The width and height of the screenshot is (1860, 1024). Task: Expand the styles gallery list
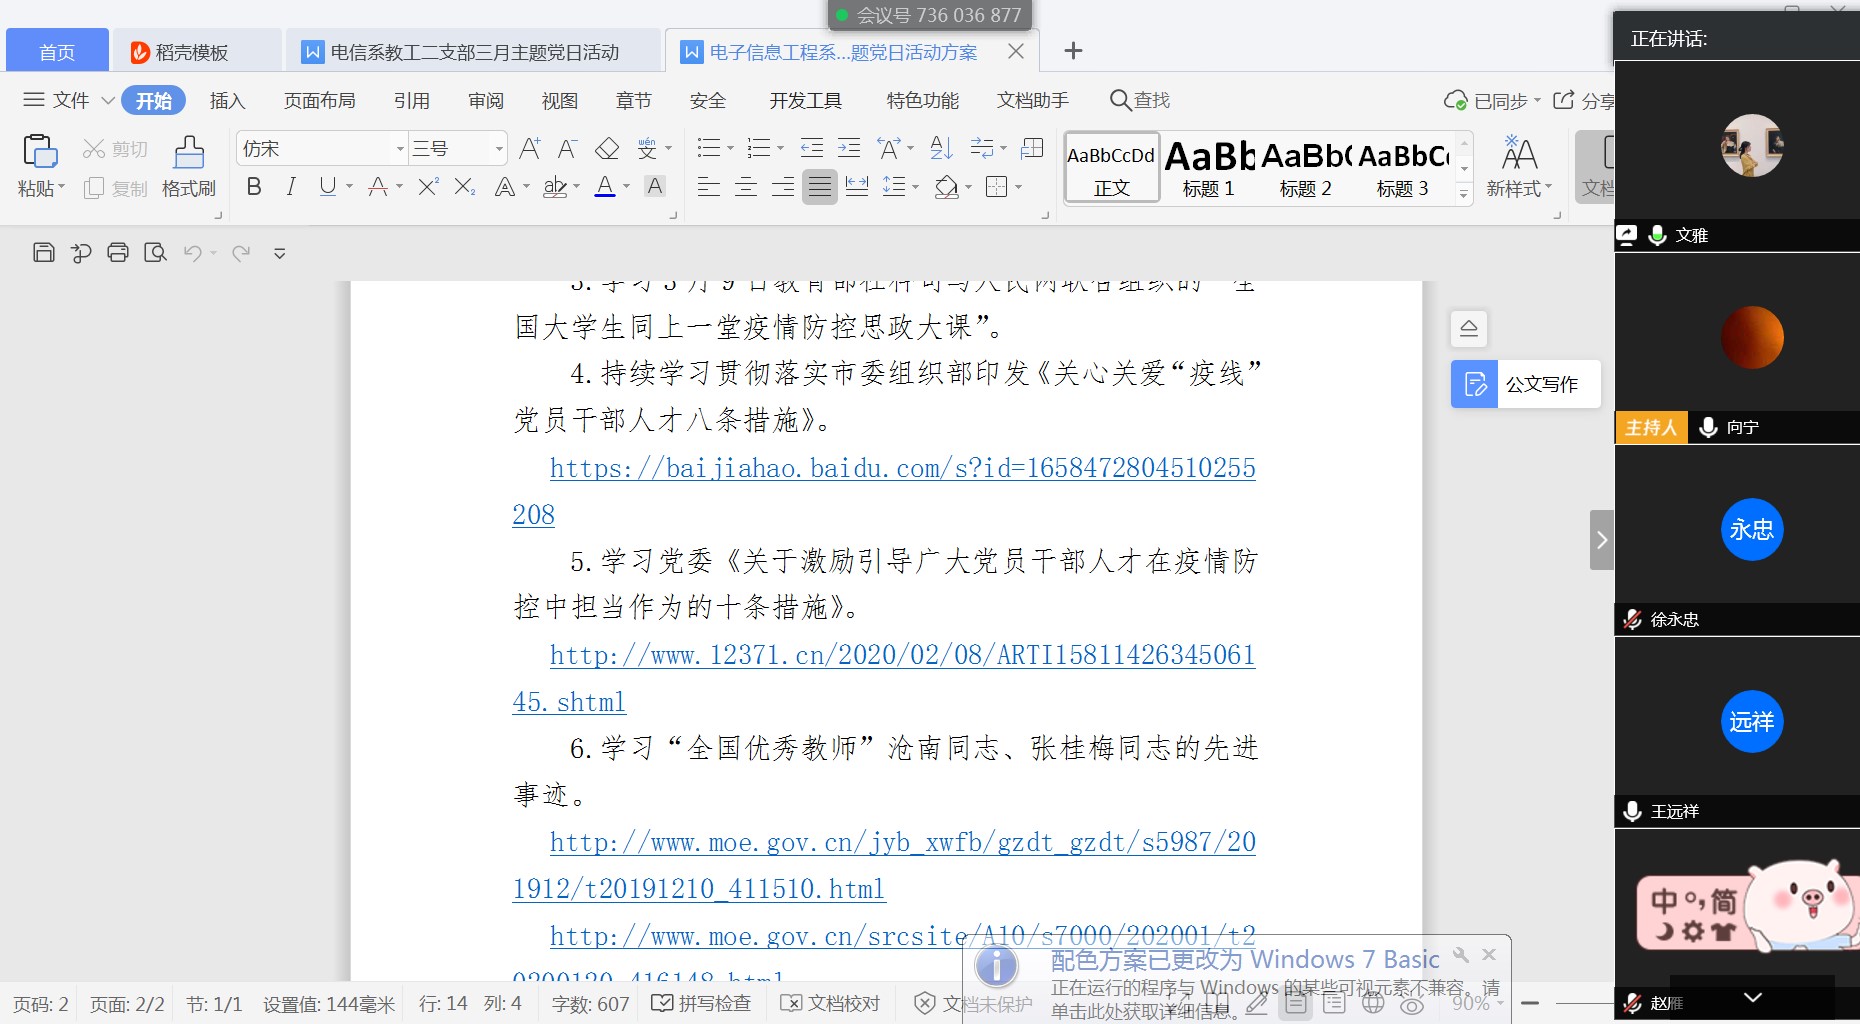[x=1464, y=194]
